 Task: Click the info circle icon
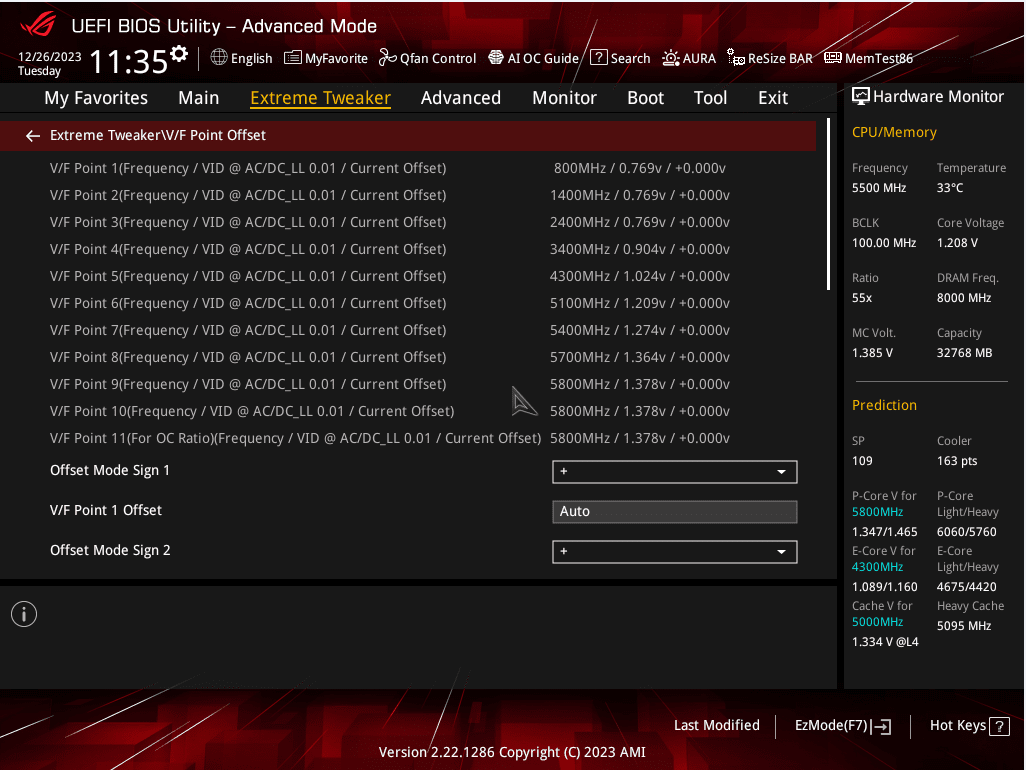(24, 614)
